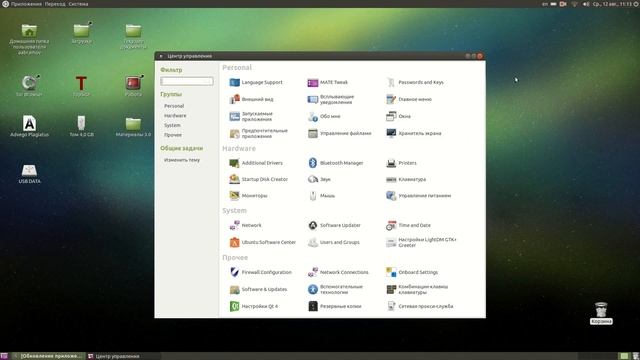Open Additional Drivers

click(256, 163)
